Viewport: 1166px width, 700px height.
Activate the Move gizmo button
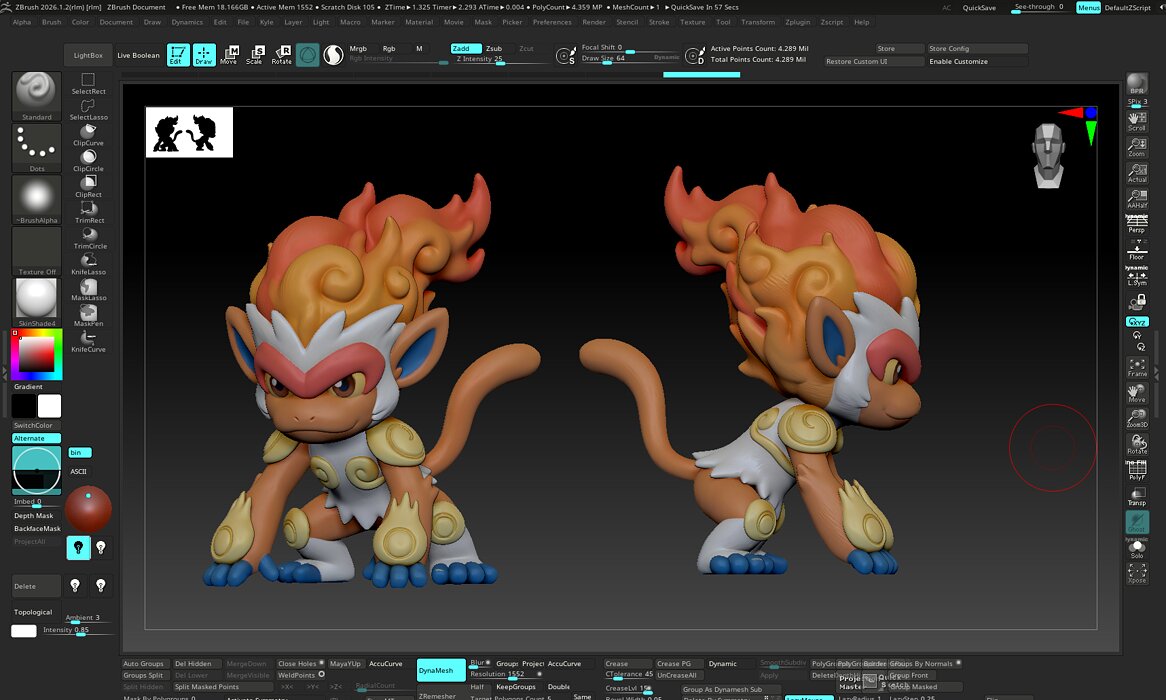(229, 55)
